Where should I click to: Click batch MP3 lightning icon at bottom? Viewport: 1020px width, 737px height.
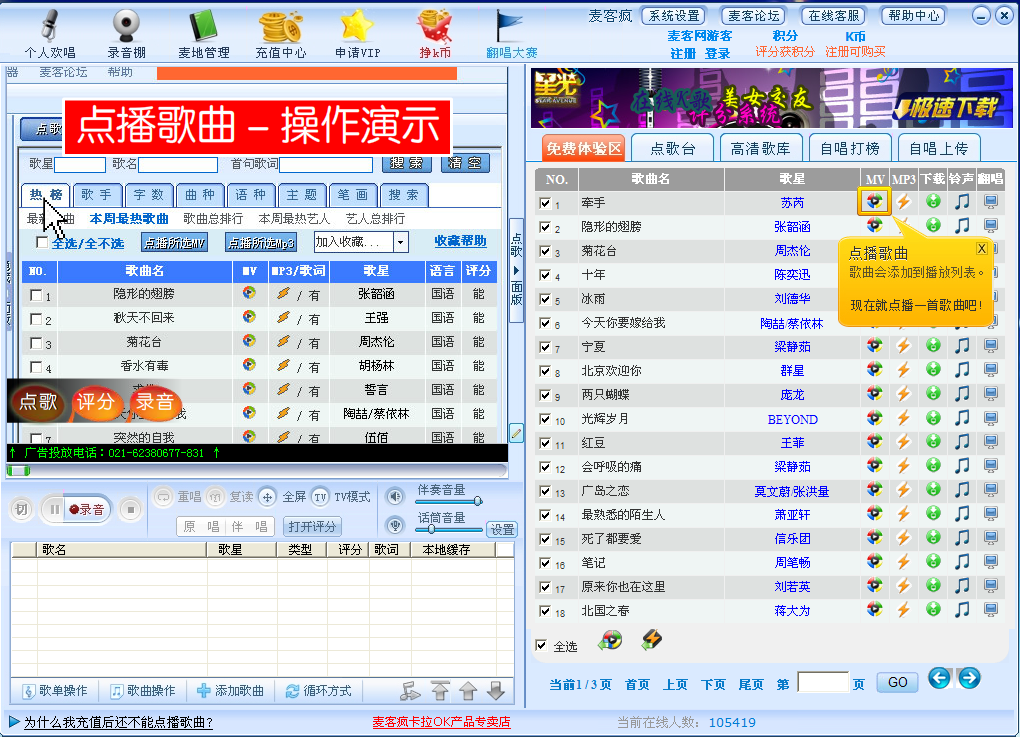[x=652, y=640]
